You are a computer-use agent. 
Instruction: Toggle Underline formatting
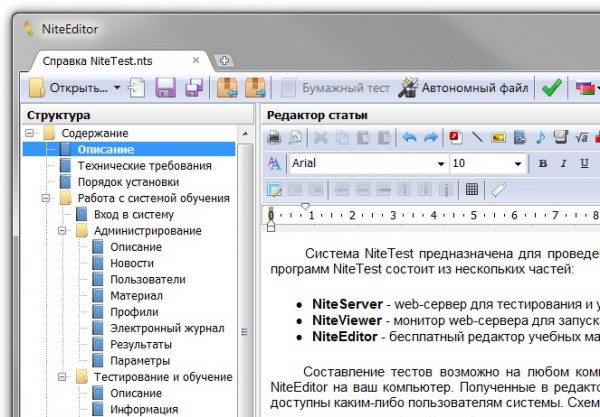tap(584, 164)
